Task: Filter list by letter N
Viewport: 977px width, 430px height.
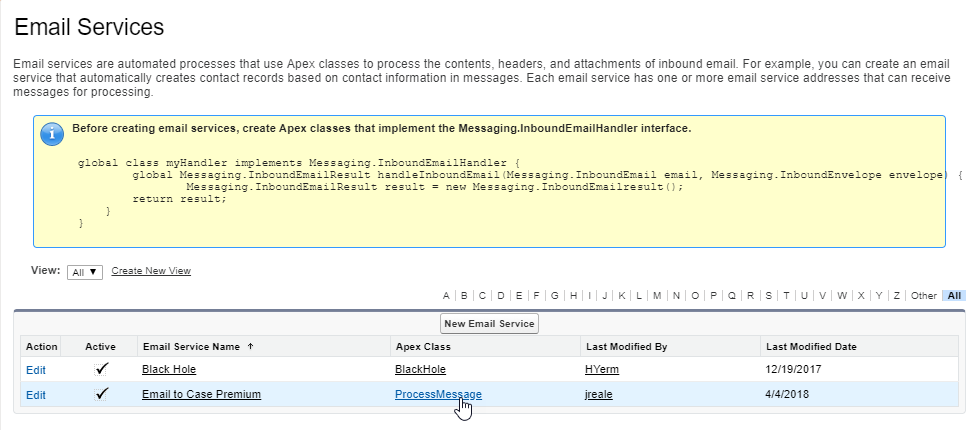Action: (676, 296)
